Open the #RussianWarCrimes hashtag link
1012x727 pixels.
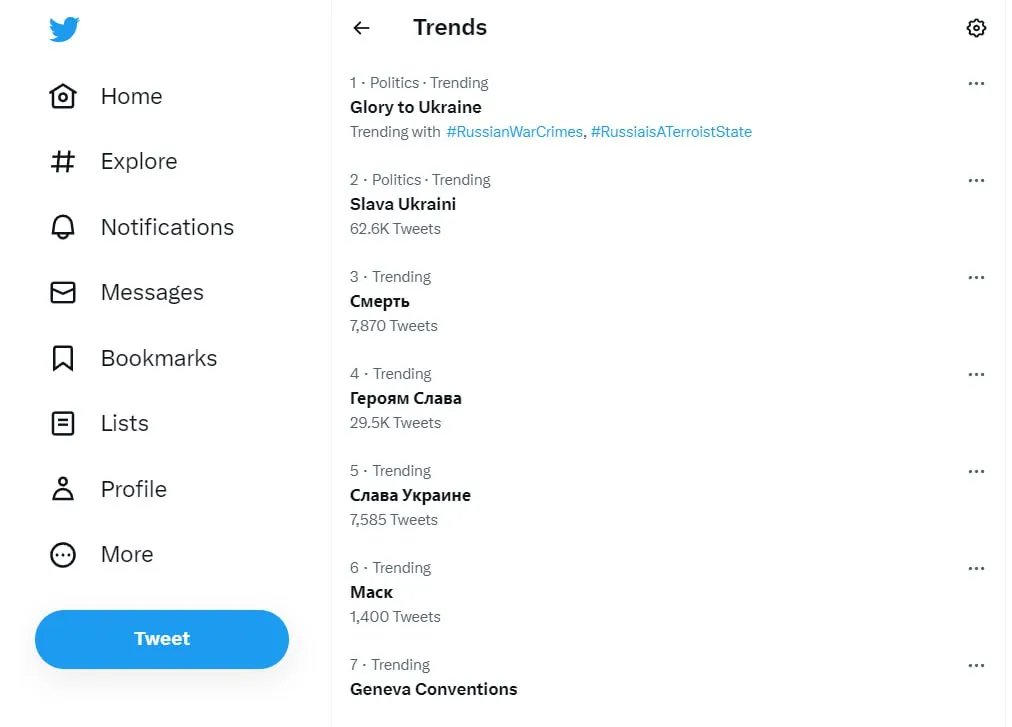pos(514,132)
